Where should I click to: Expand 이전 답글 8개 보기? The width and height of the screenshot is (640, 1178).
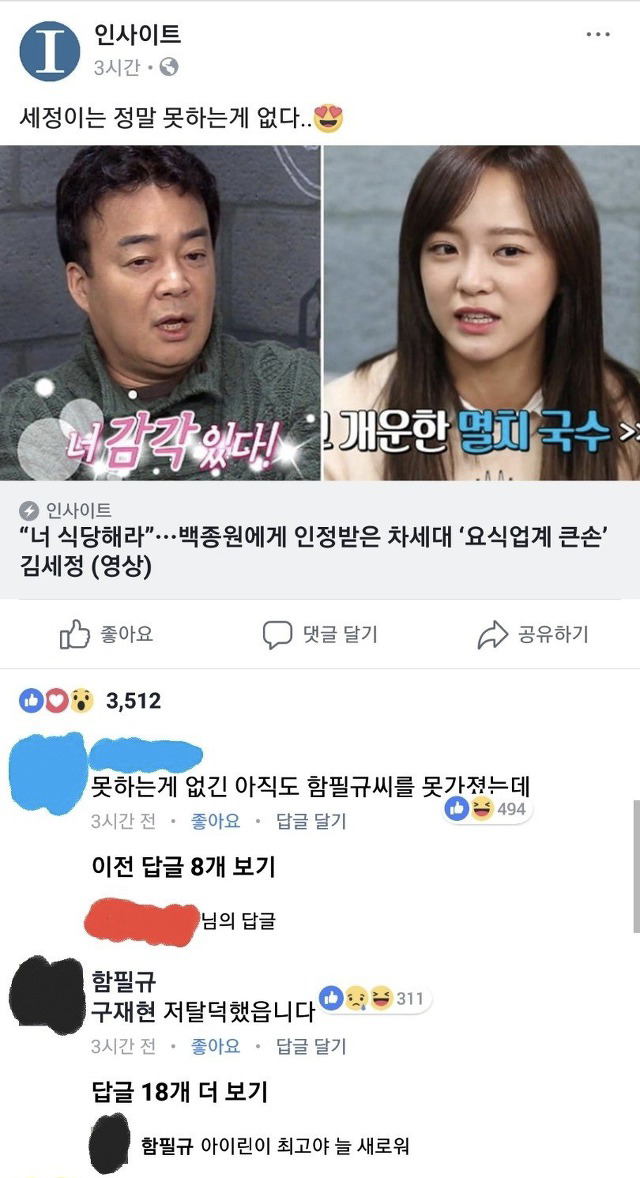(183, 867)
